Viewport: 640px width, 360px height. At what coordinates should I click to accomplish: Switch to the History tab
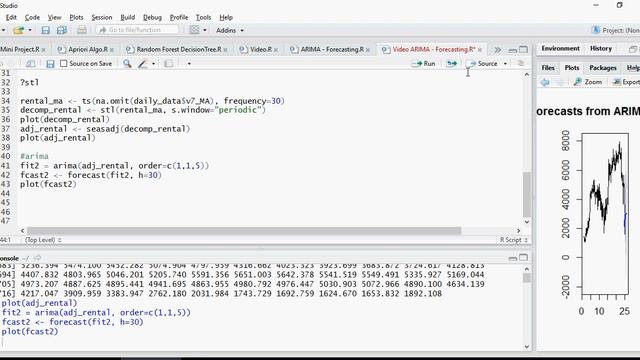[601, 48]
